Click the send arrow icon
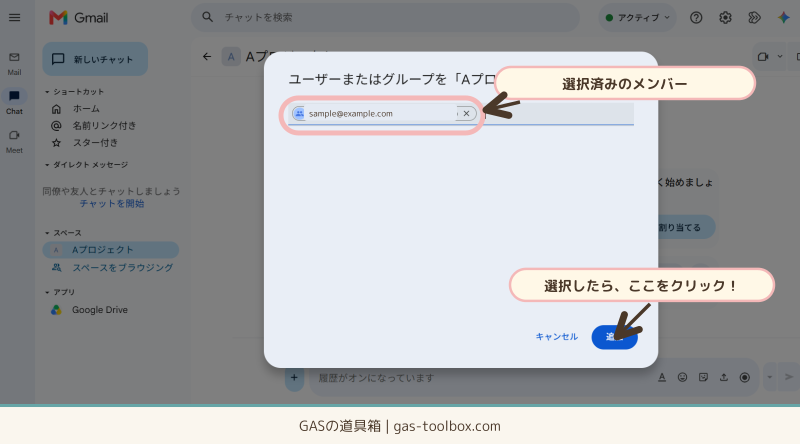The height and width of the screenshot is (444, 800). coord(789,377)
